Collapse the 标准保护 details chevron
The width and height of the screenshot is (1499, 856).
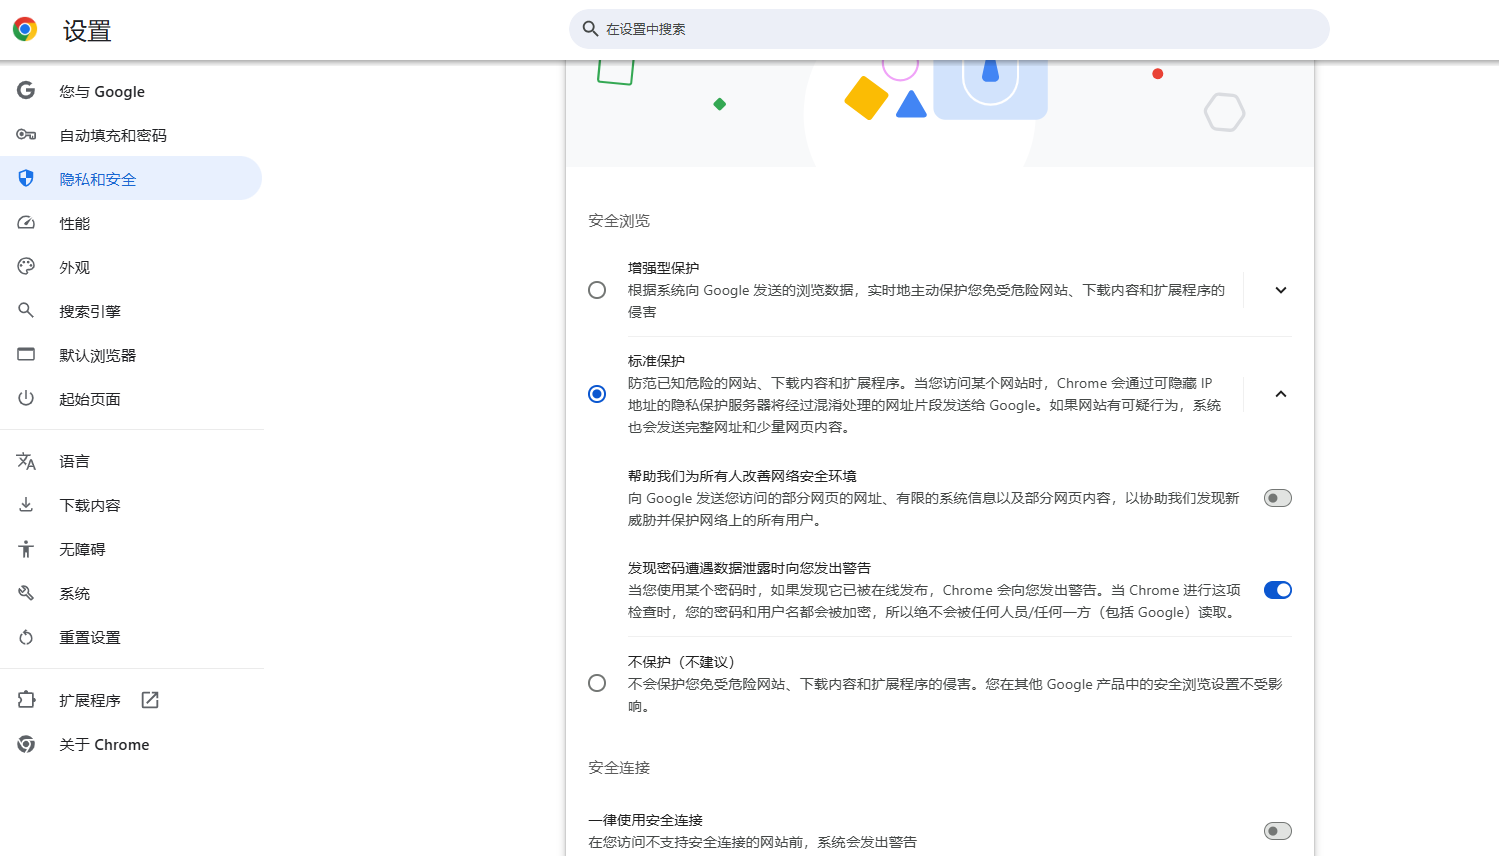pyautogui.click(x=1281, y=394)
